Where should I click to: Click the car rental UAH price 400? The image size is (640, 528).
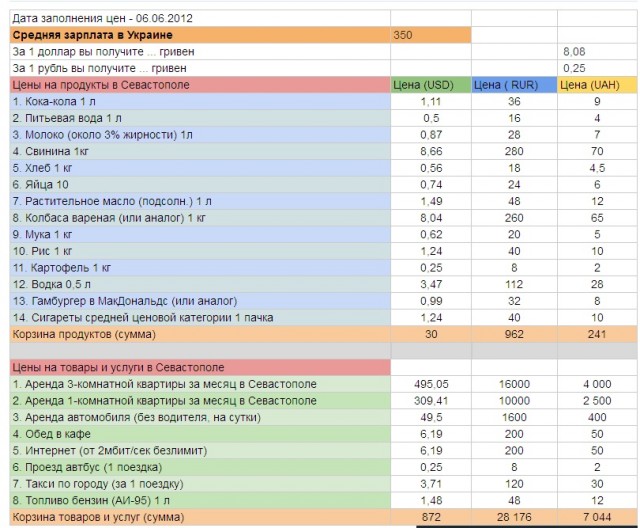click(596, 416)
